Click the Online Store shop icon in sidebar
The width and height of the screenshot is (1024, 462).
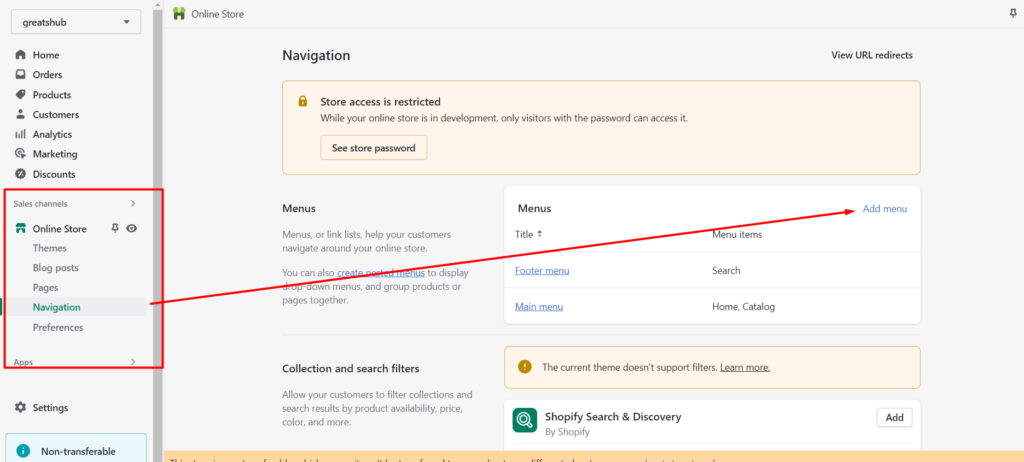tap(20, 229)
